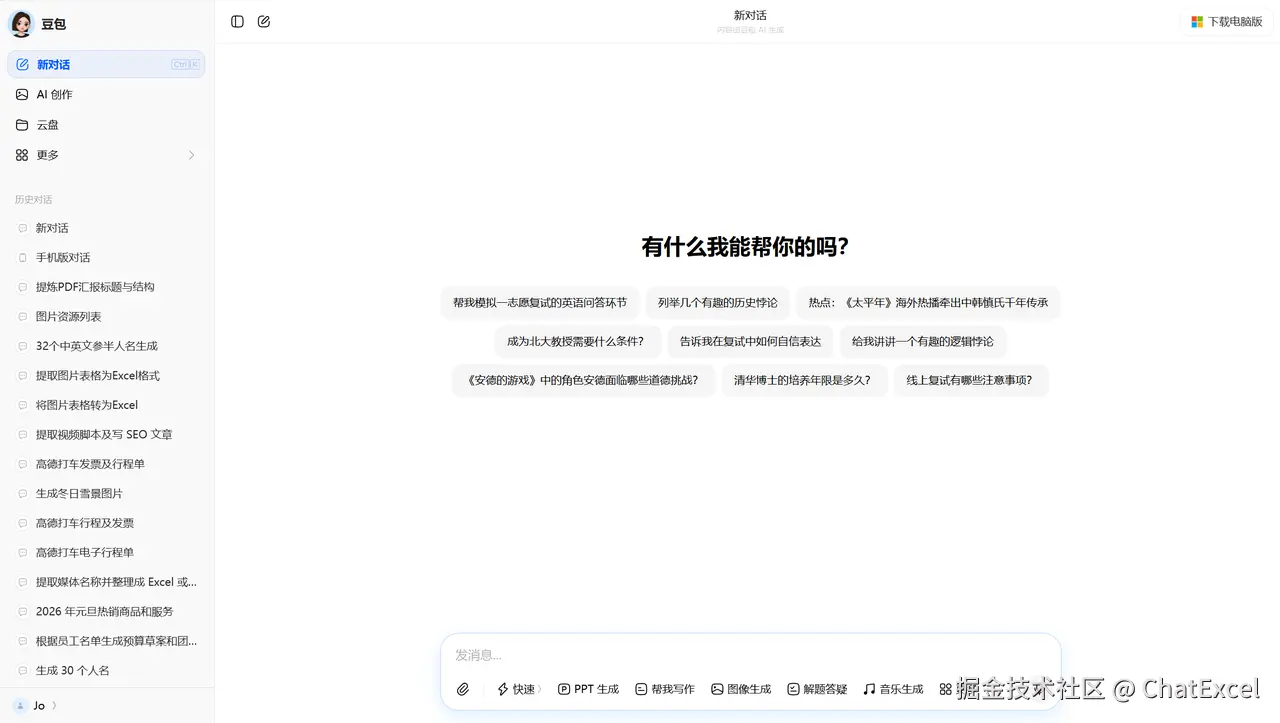Click the new chat pencil icon in top bar
This screenshot has height=723, width=1280.
(x=264, y=21)
